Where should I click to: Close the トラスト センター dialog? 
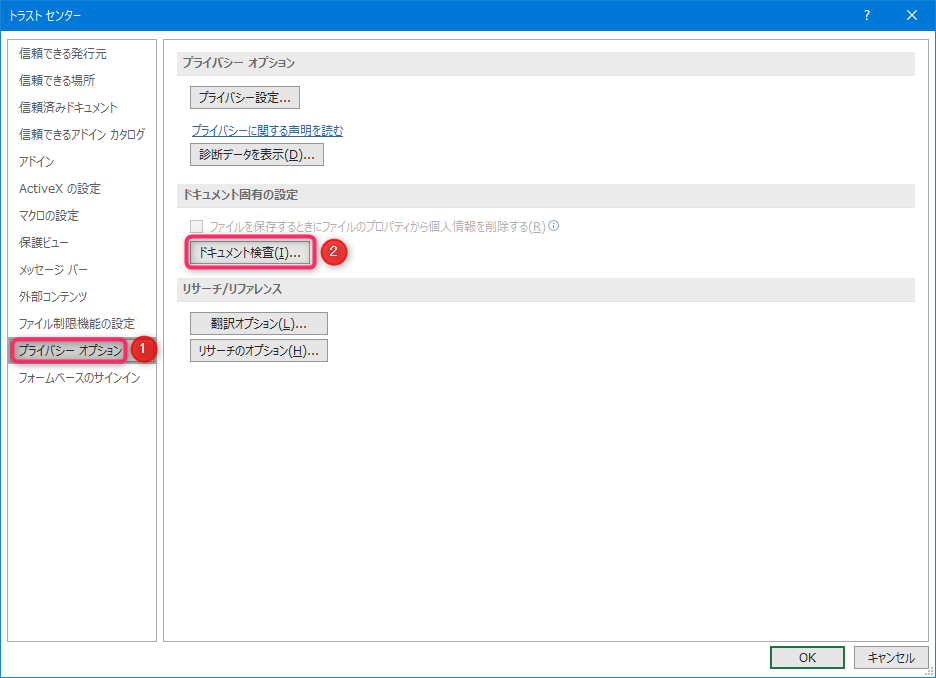912,16
